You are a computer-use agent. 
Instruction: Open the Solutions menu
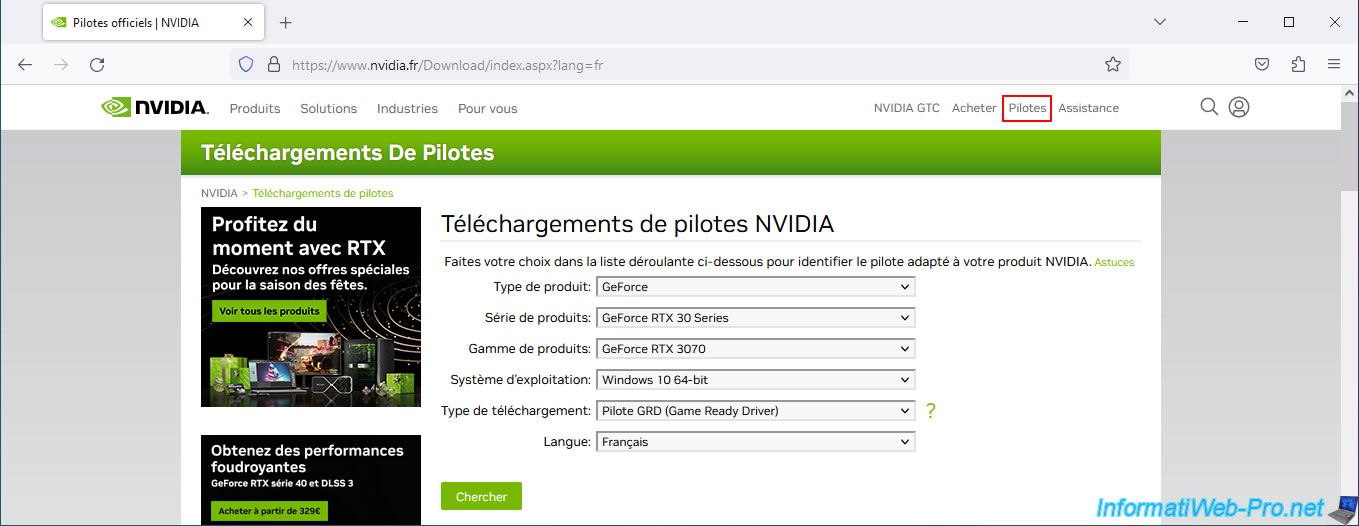tap(328, 108)
